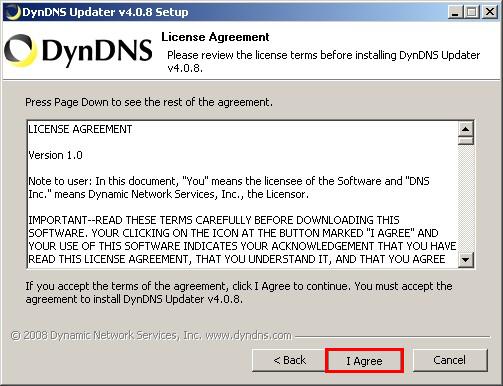
Task: Click the empty scrollbar track below the thumb
Action: click(466, 198)
